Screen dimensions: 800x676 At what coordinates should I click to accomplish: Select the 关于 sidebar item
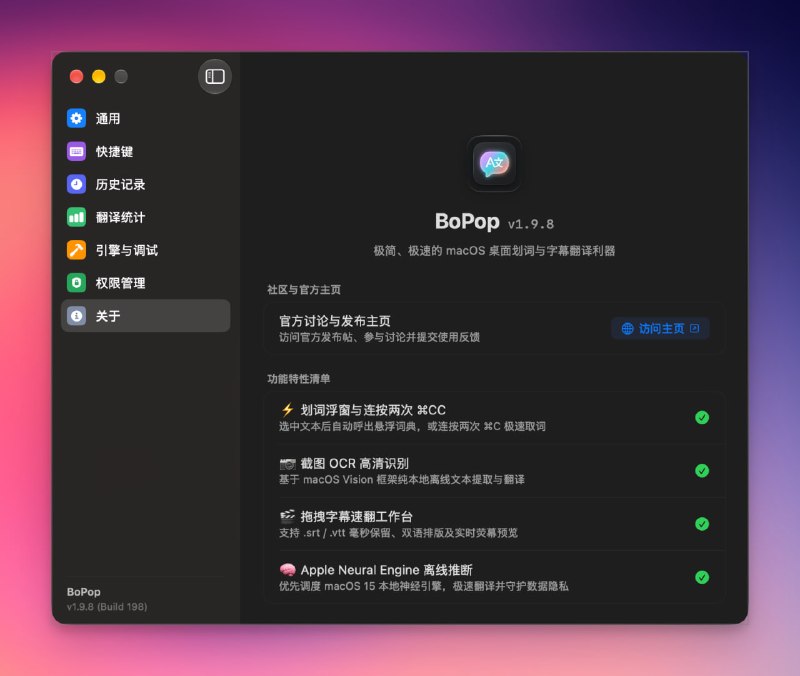point(145,316)
